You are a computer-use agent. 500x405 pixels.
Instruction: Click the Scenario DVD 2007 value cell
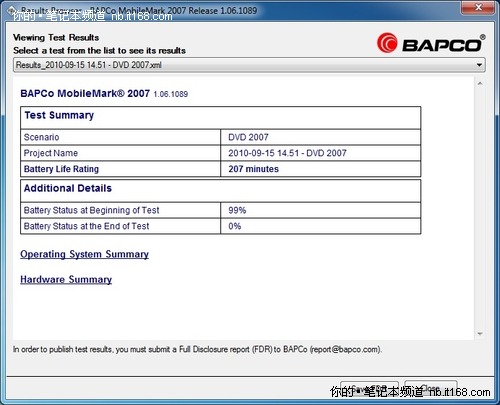click(320, 137)
